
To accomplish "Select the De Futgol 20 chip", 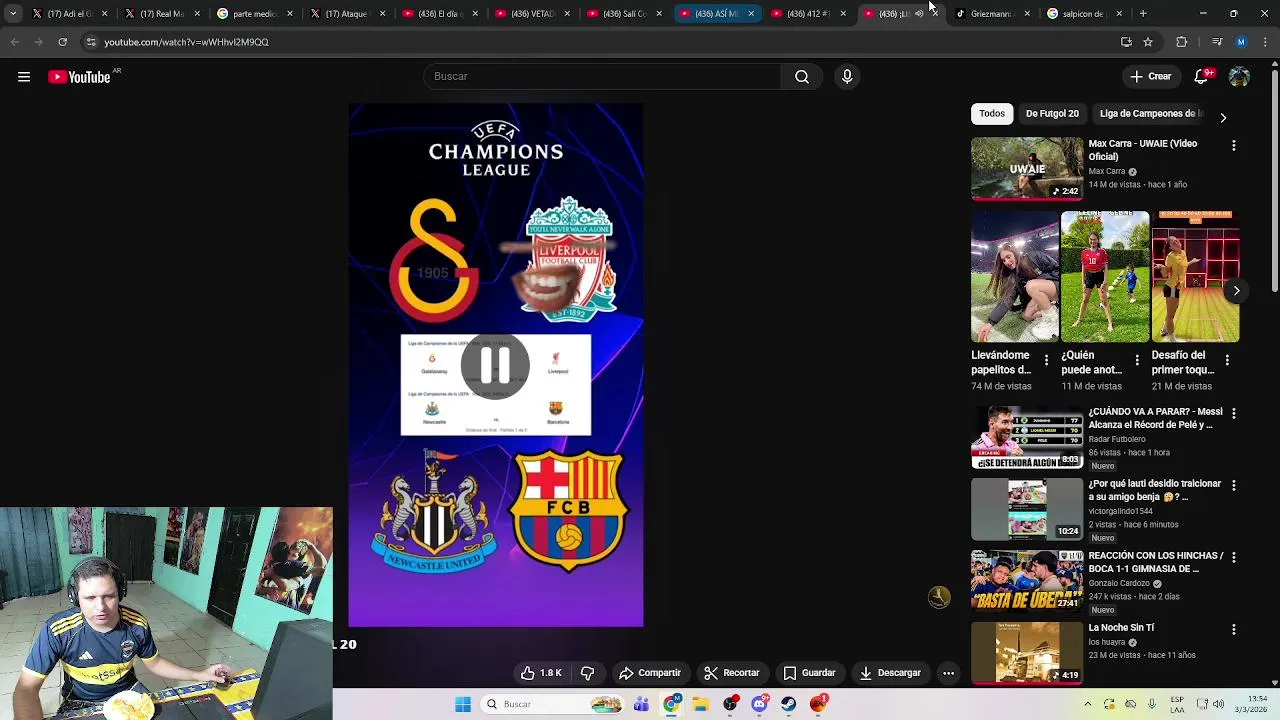I will (1052, 113).
